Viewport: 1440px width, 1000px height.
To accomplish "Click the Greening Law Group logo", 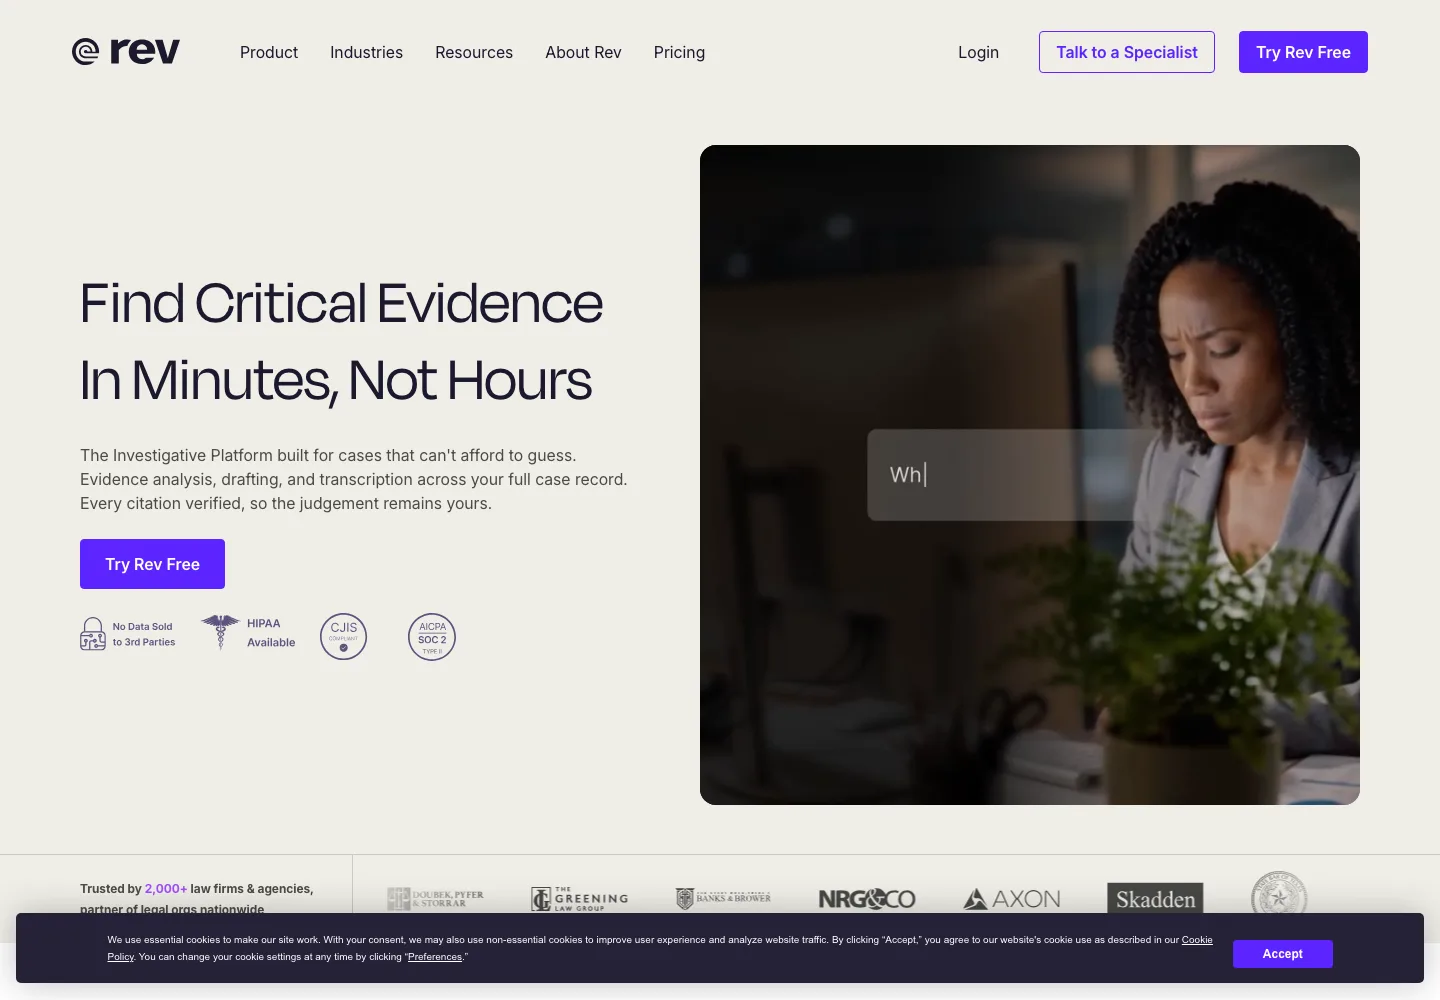I will [x=580, y=899].
